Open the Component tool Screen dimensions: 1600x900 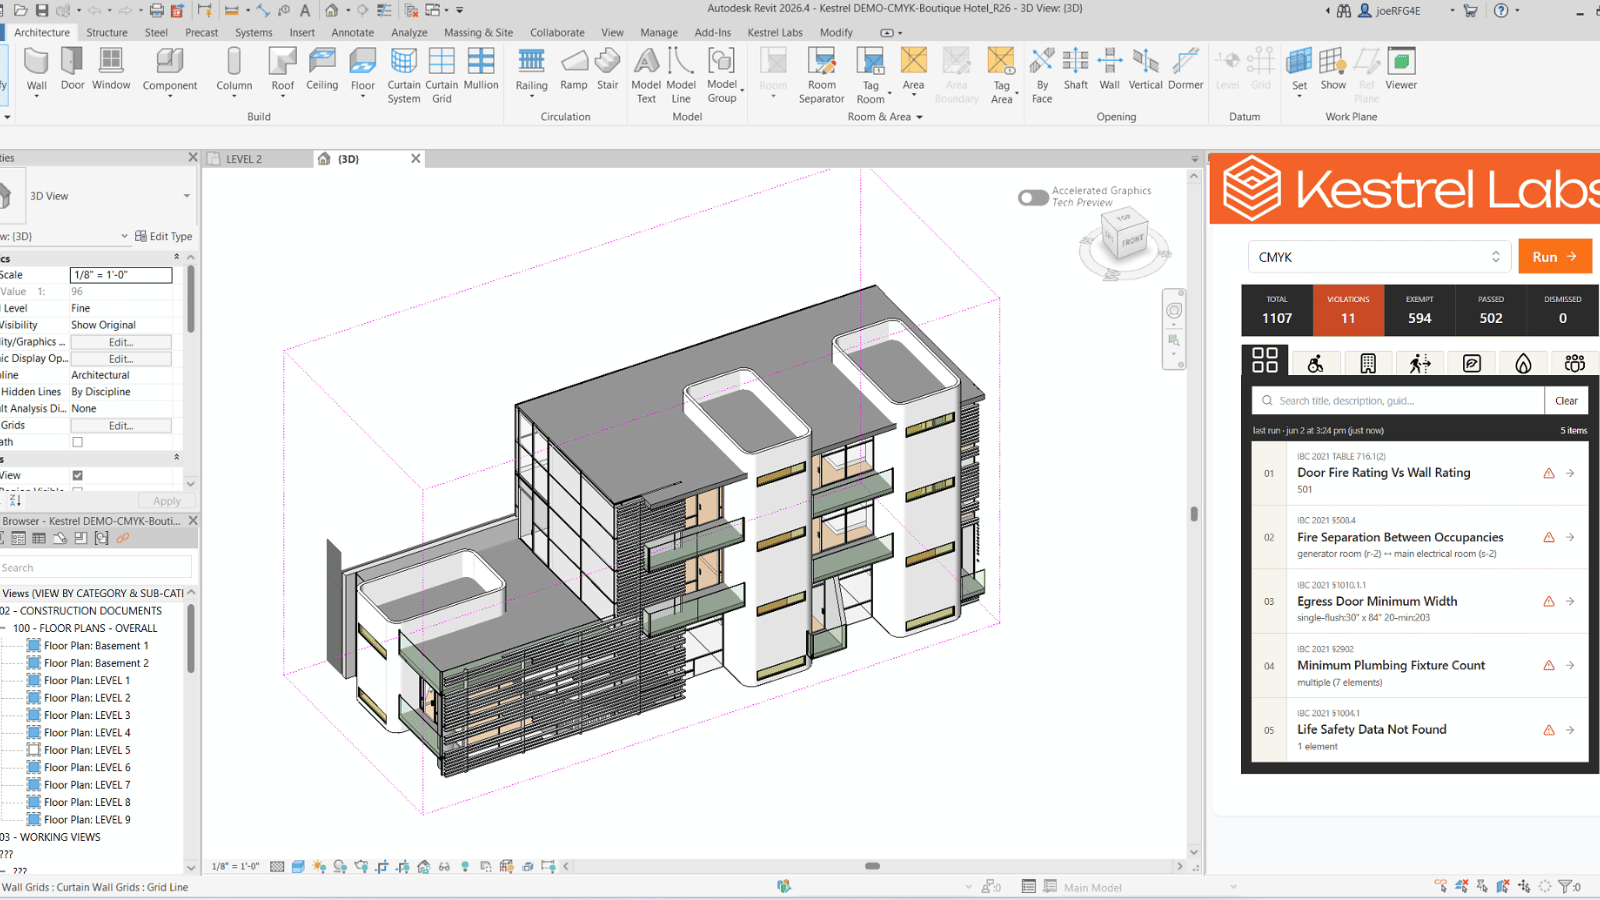[170, 72]
